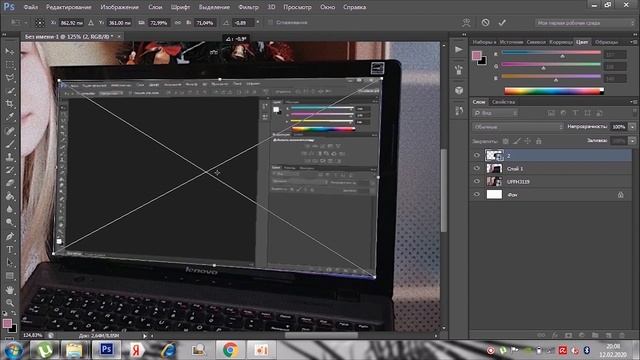Open the workspace selector dropdown
The image size is (640, 360).
(585, 23)
